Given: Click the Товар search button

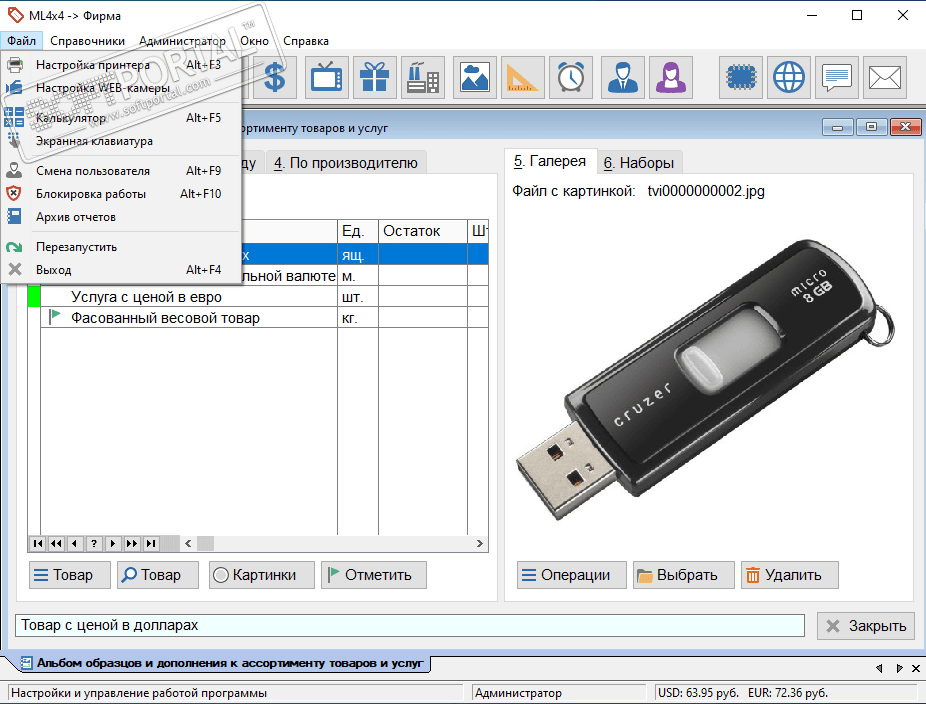Looking at the screenshot, I should click(x=158, y=575).
